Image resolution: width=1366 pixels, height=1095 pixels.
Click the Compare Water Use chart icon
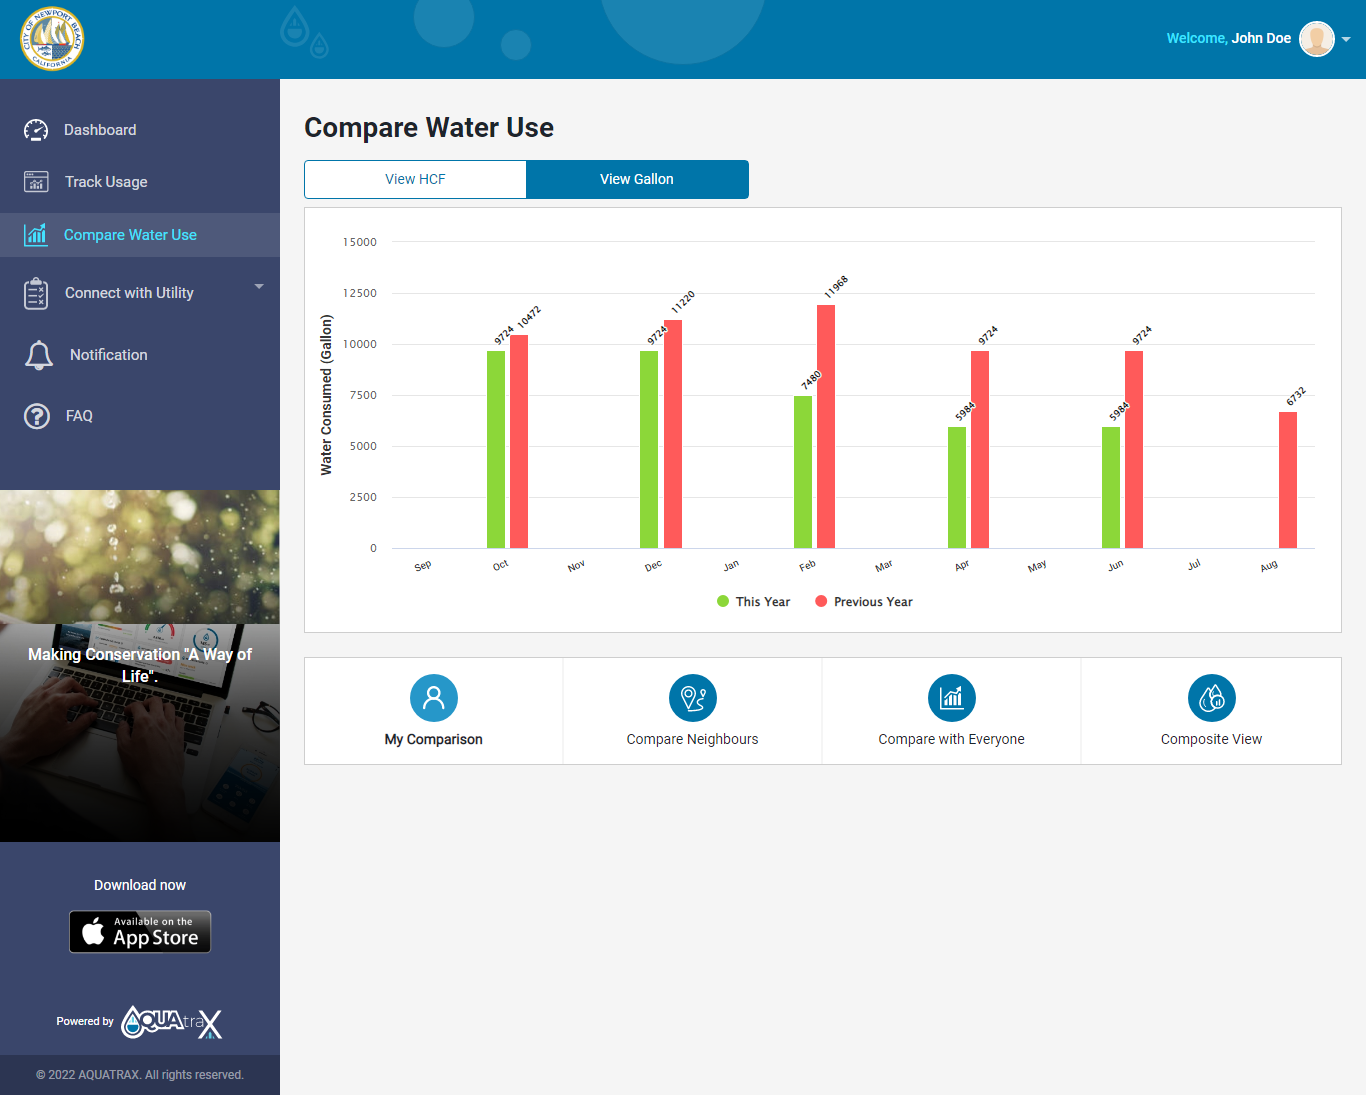(x=36, y=234)
